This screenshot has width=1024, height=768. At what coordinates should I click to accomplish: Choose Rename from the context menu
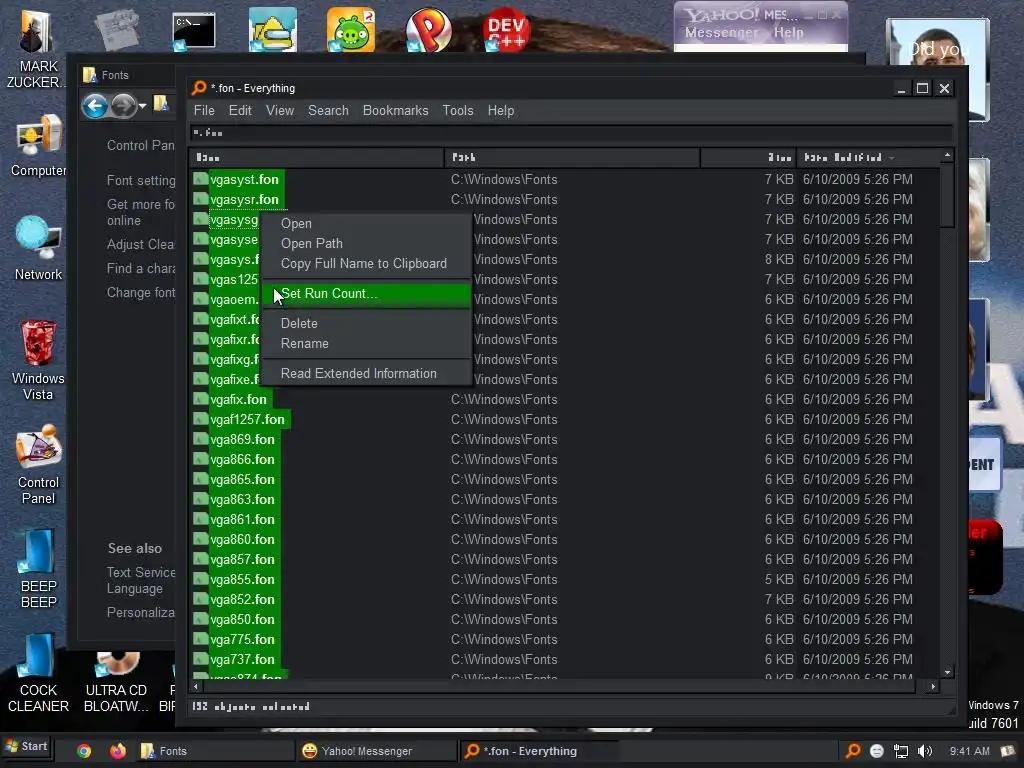click(366, 344)
